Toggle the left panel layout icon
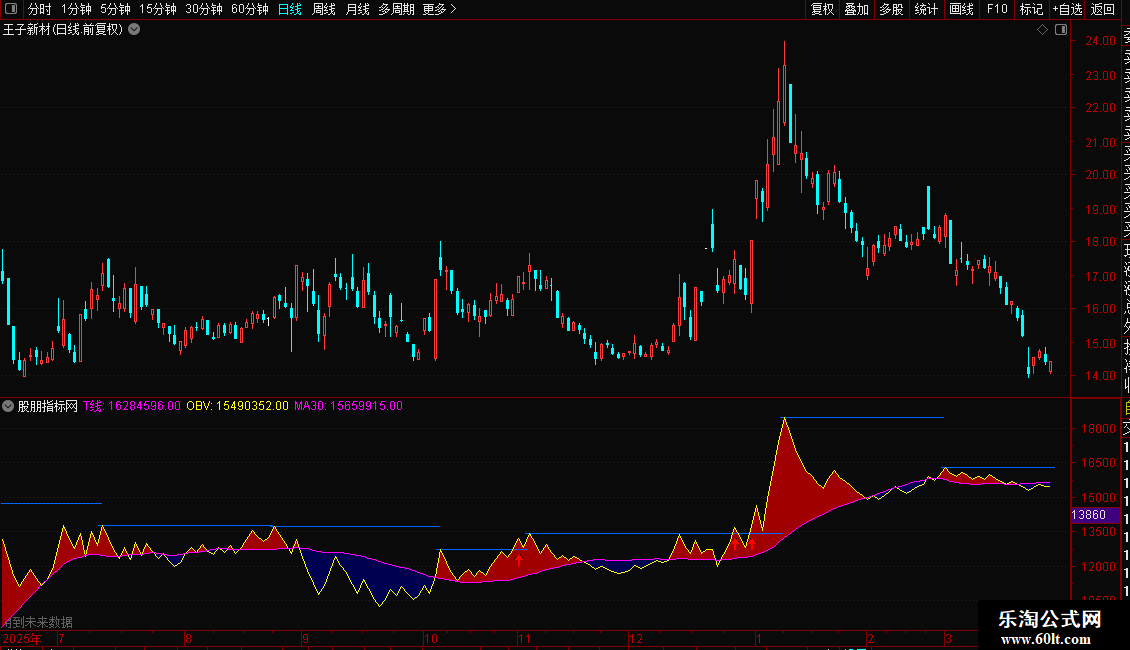 [x=11, y=9]
